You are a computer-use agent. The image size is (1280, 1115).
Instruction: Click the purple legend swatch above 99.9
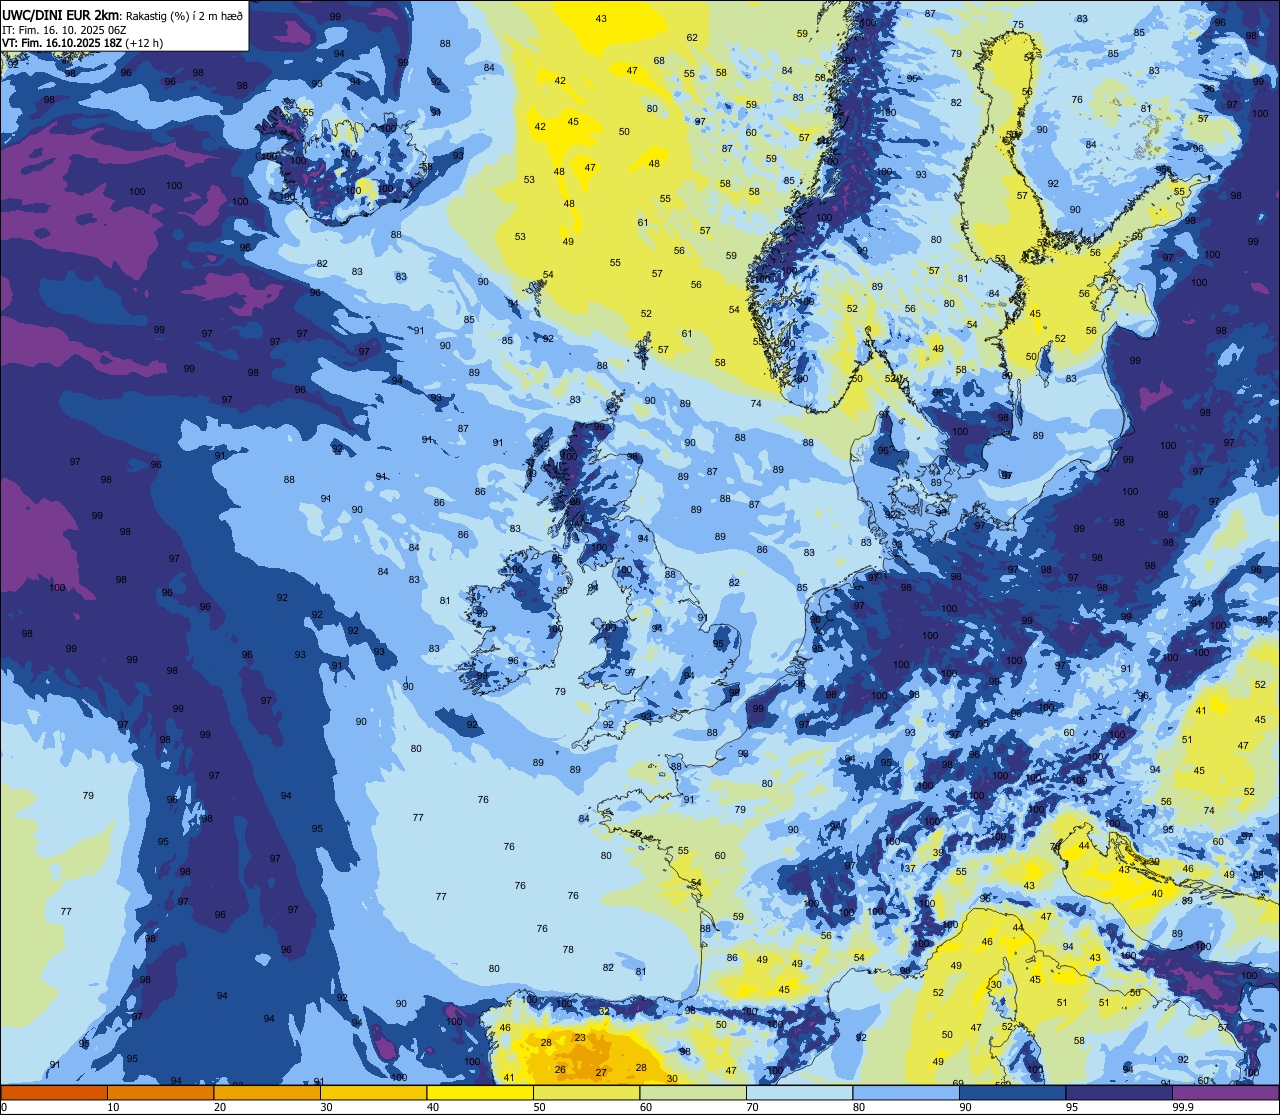tap(1225, 1092)
